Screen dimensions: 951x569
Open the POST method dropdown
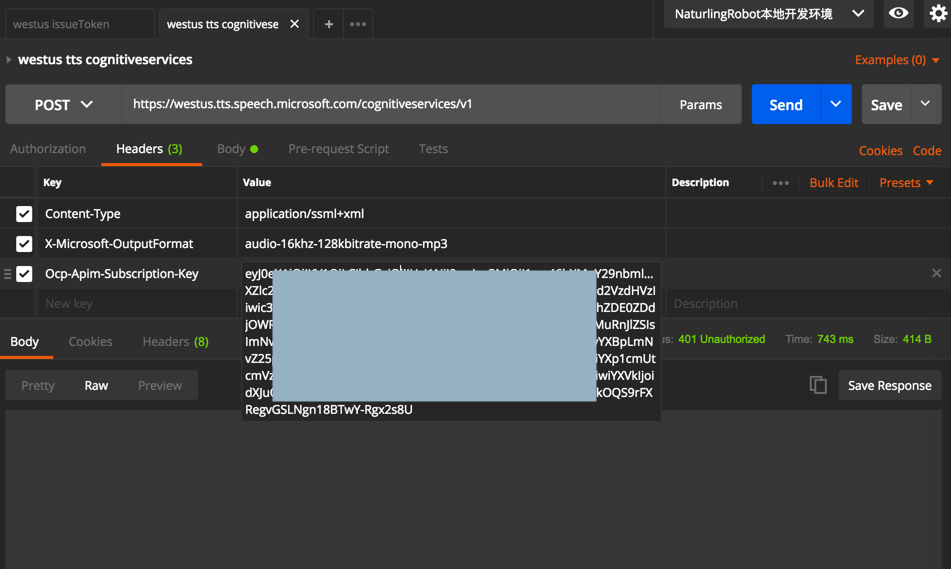[x=64, y=105]
